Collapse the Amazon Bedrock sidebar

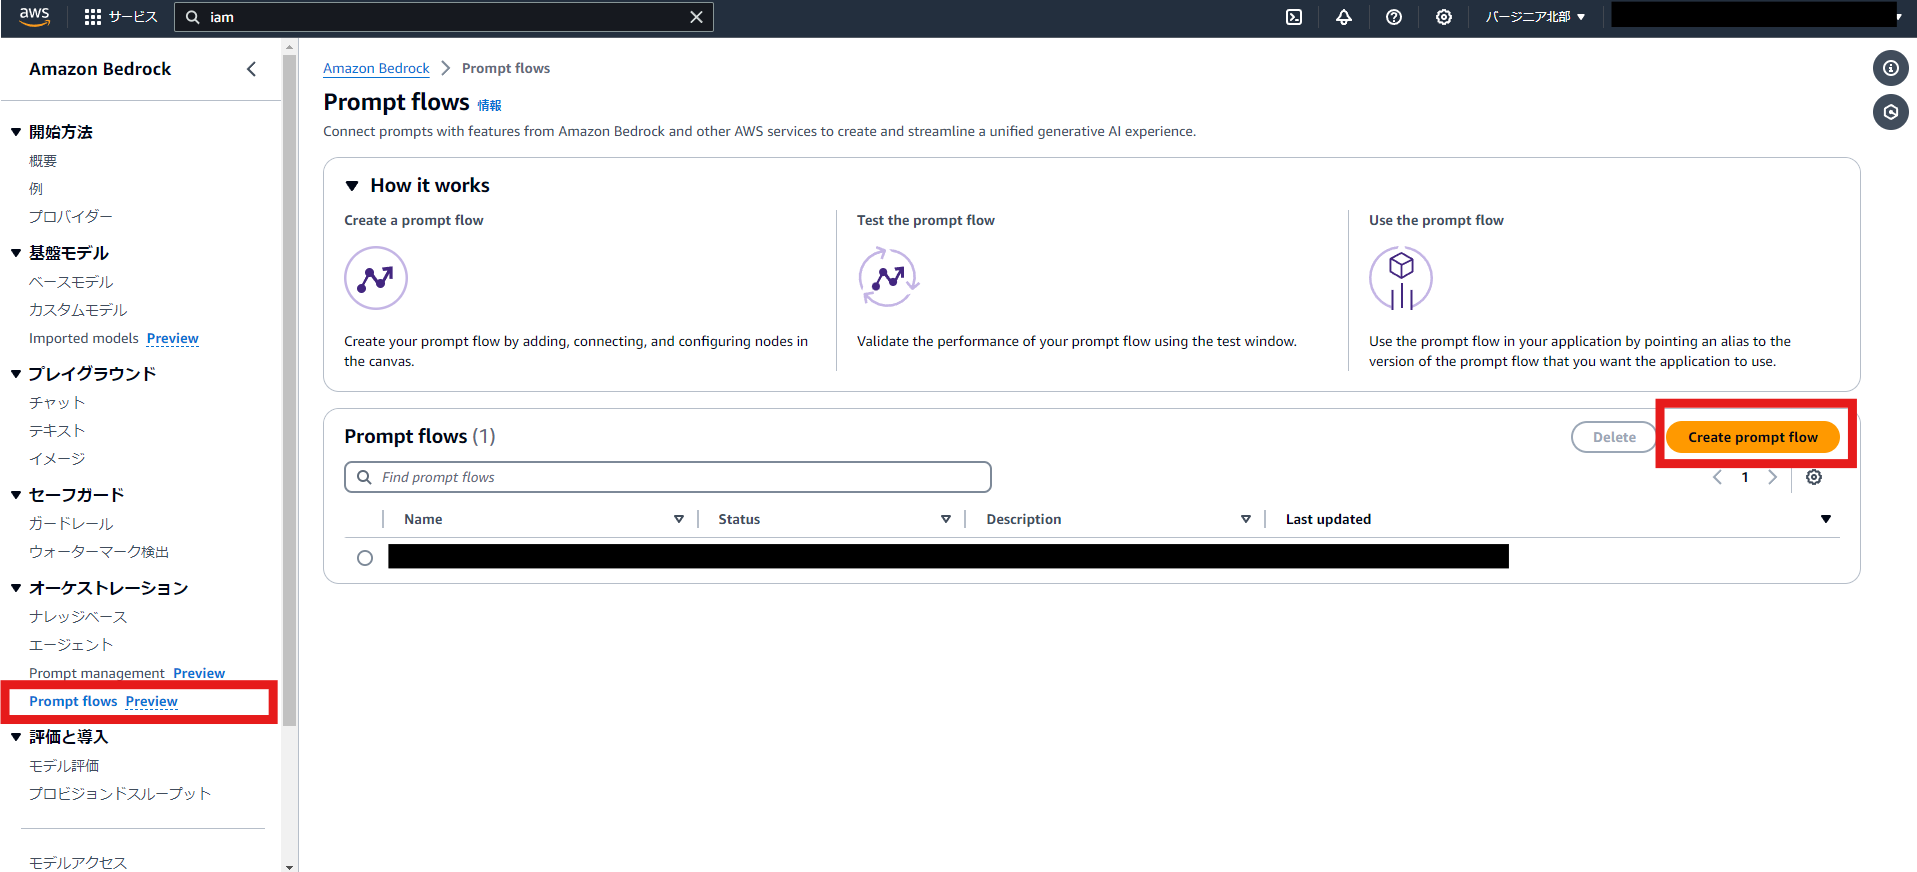(251, 69)
